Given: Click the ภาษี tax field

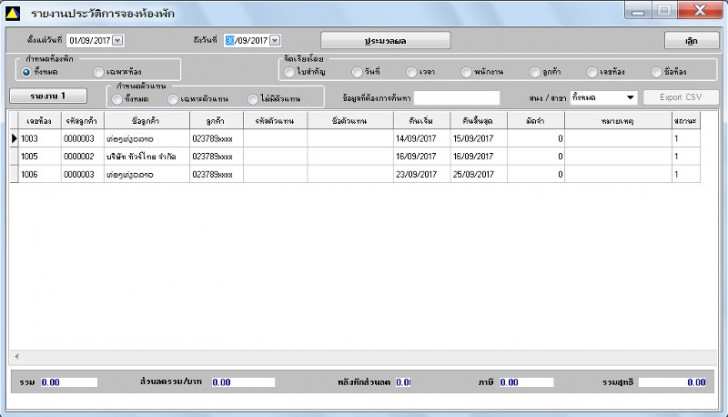Looking at the screenshot, I should 526,382.
